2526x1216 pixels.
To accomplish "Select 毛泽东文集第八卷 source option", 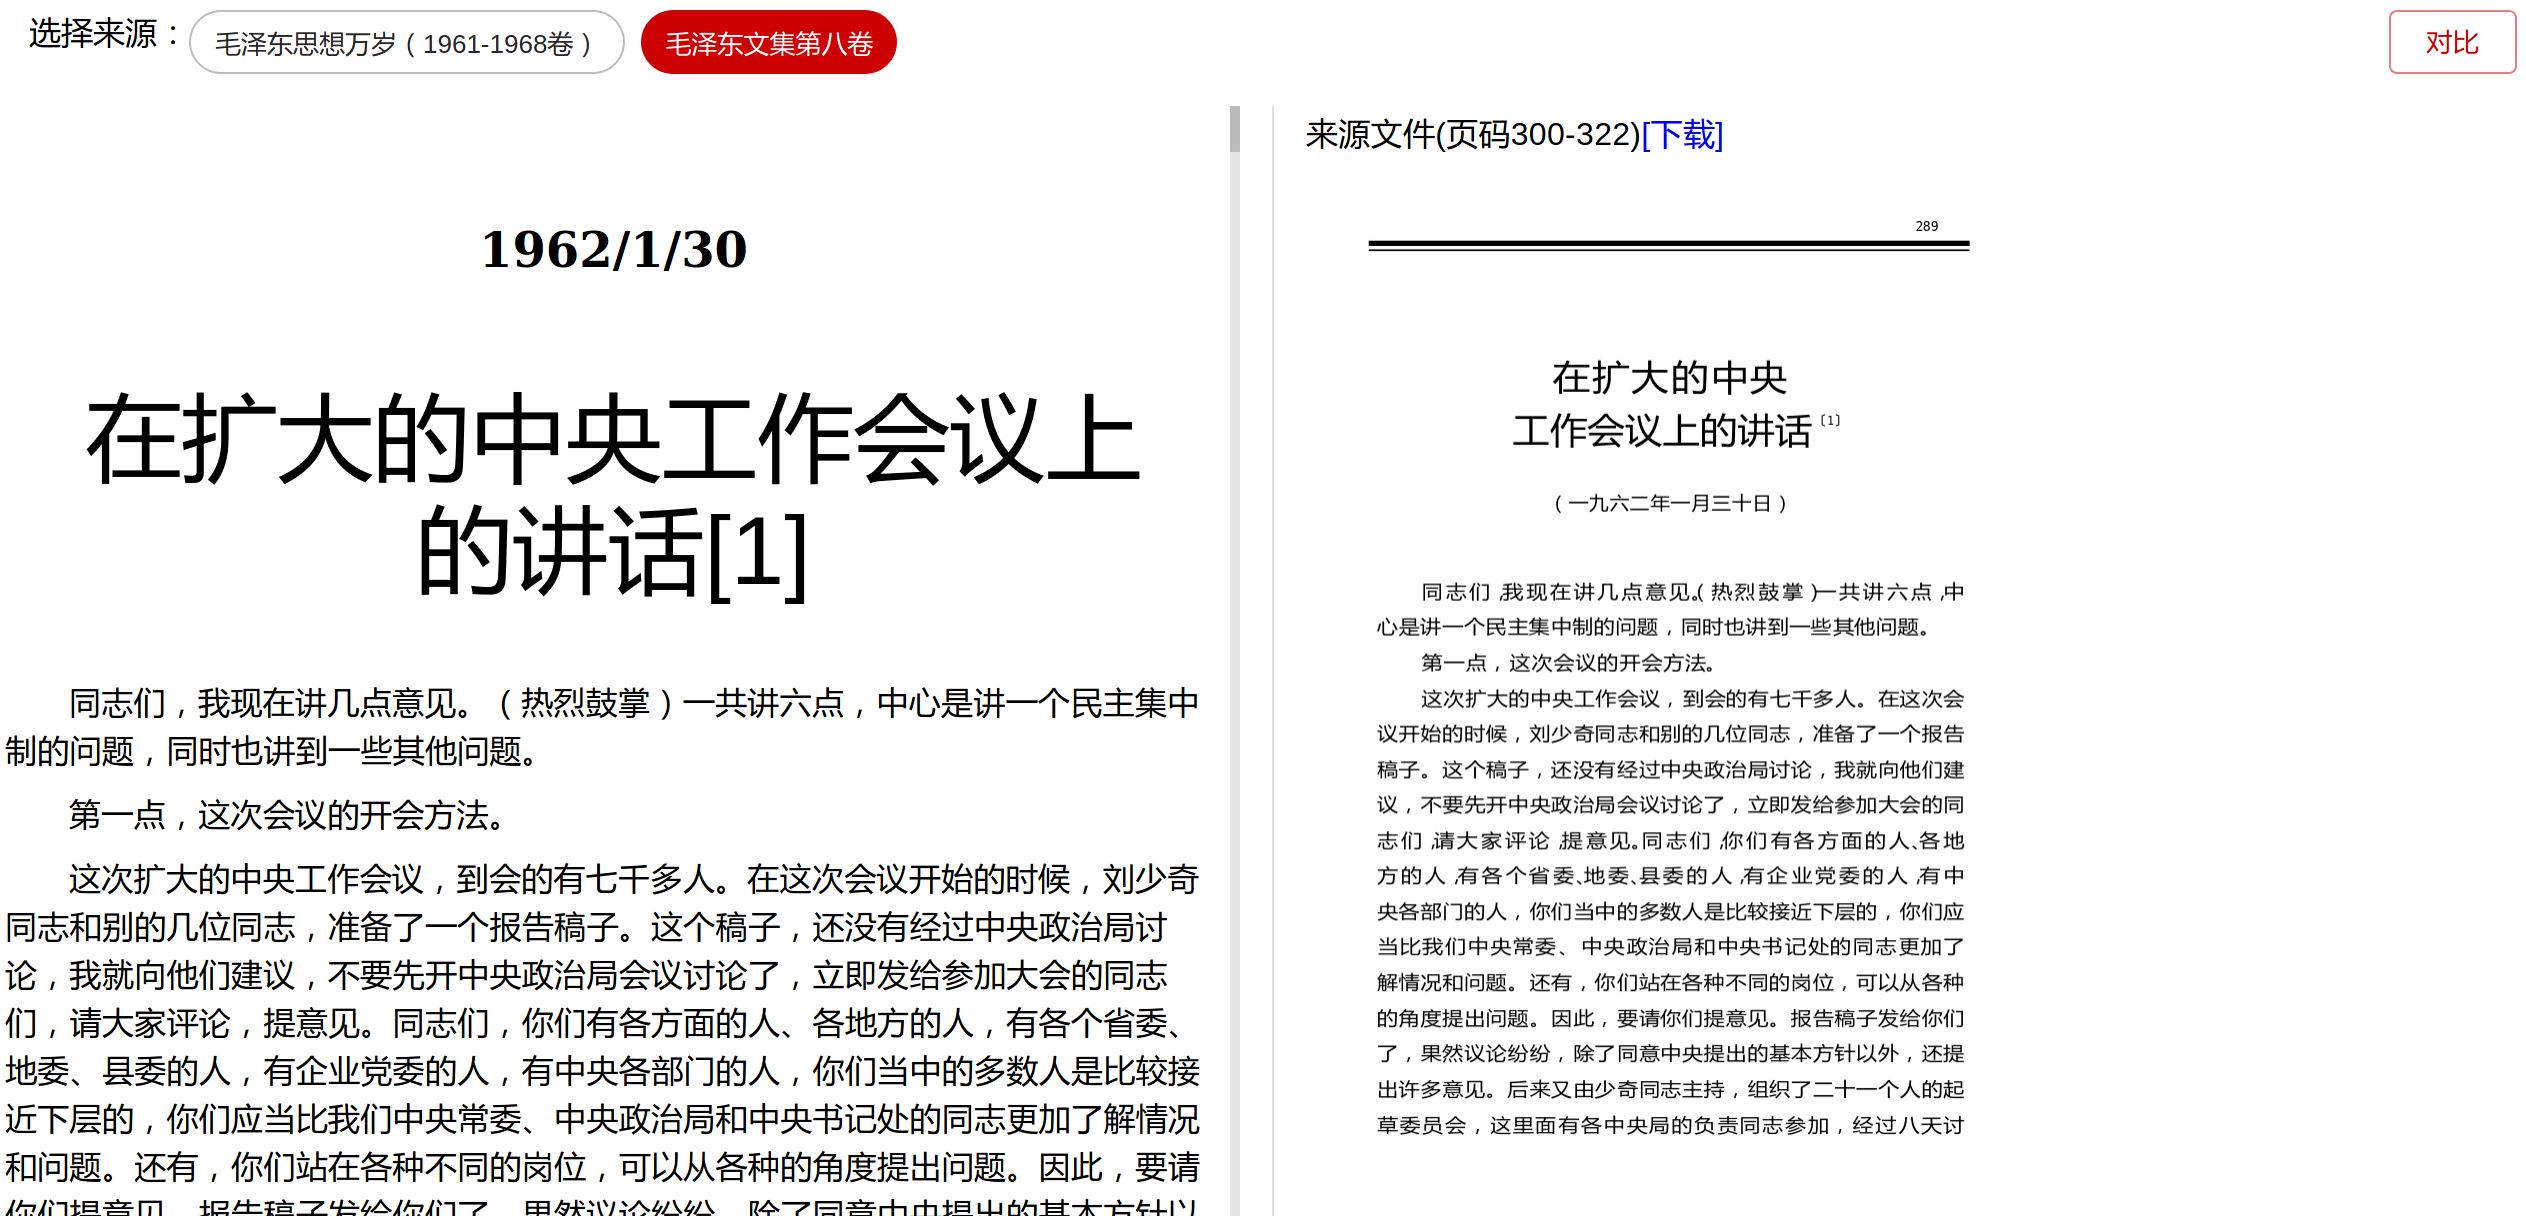I will [768, 43].
